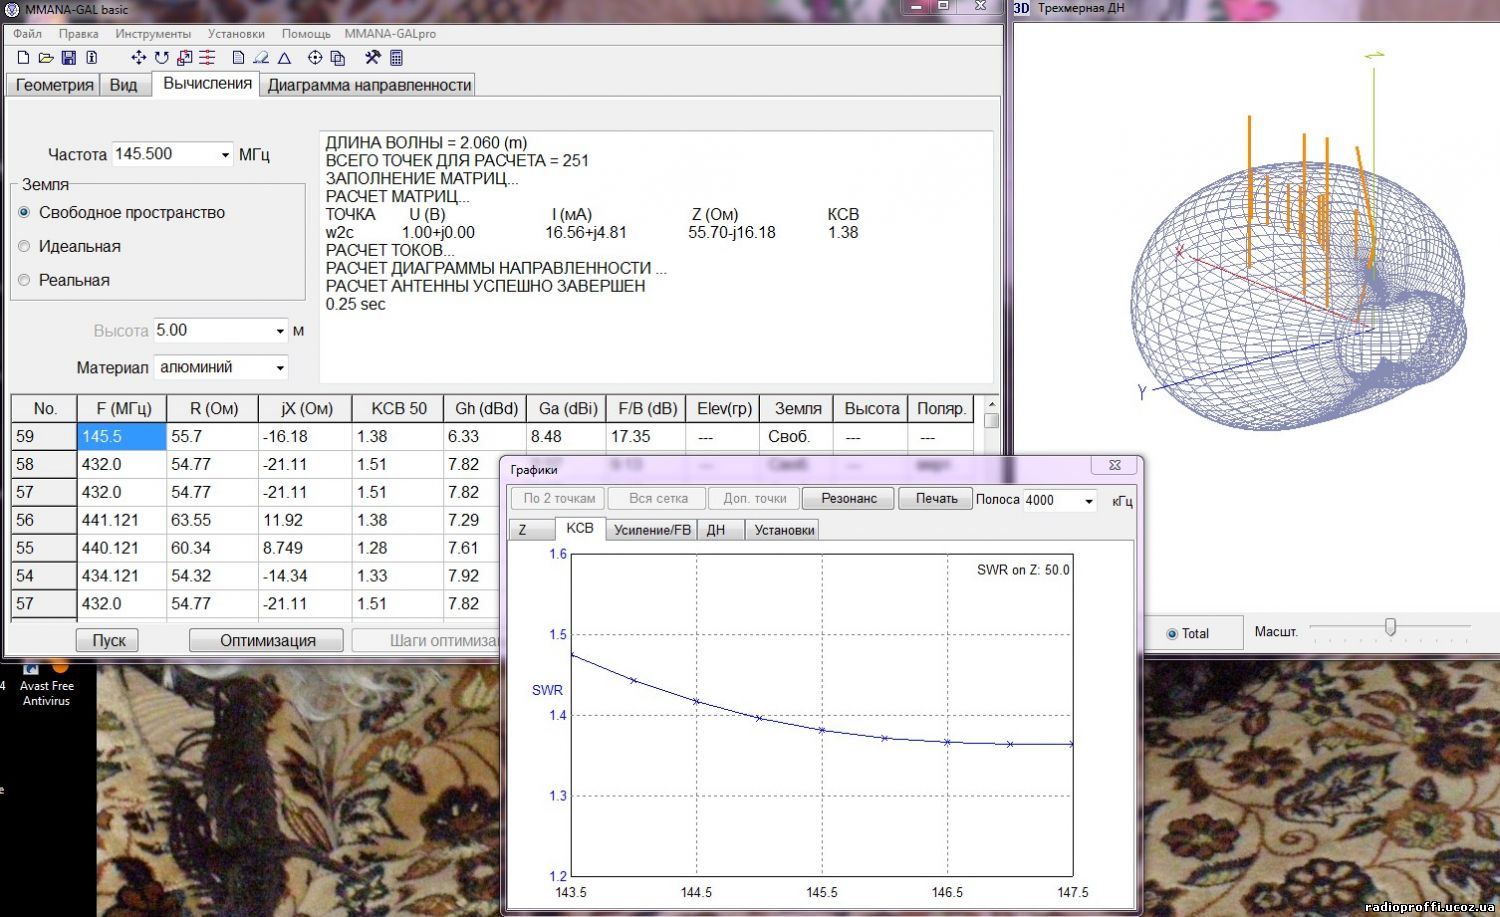Open the Высота height dropdown
Image resolution: width=1500 pixels, height=917 pixels.
pyautogui.click(x=280, y=331)
